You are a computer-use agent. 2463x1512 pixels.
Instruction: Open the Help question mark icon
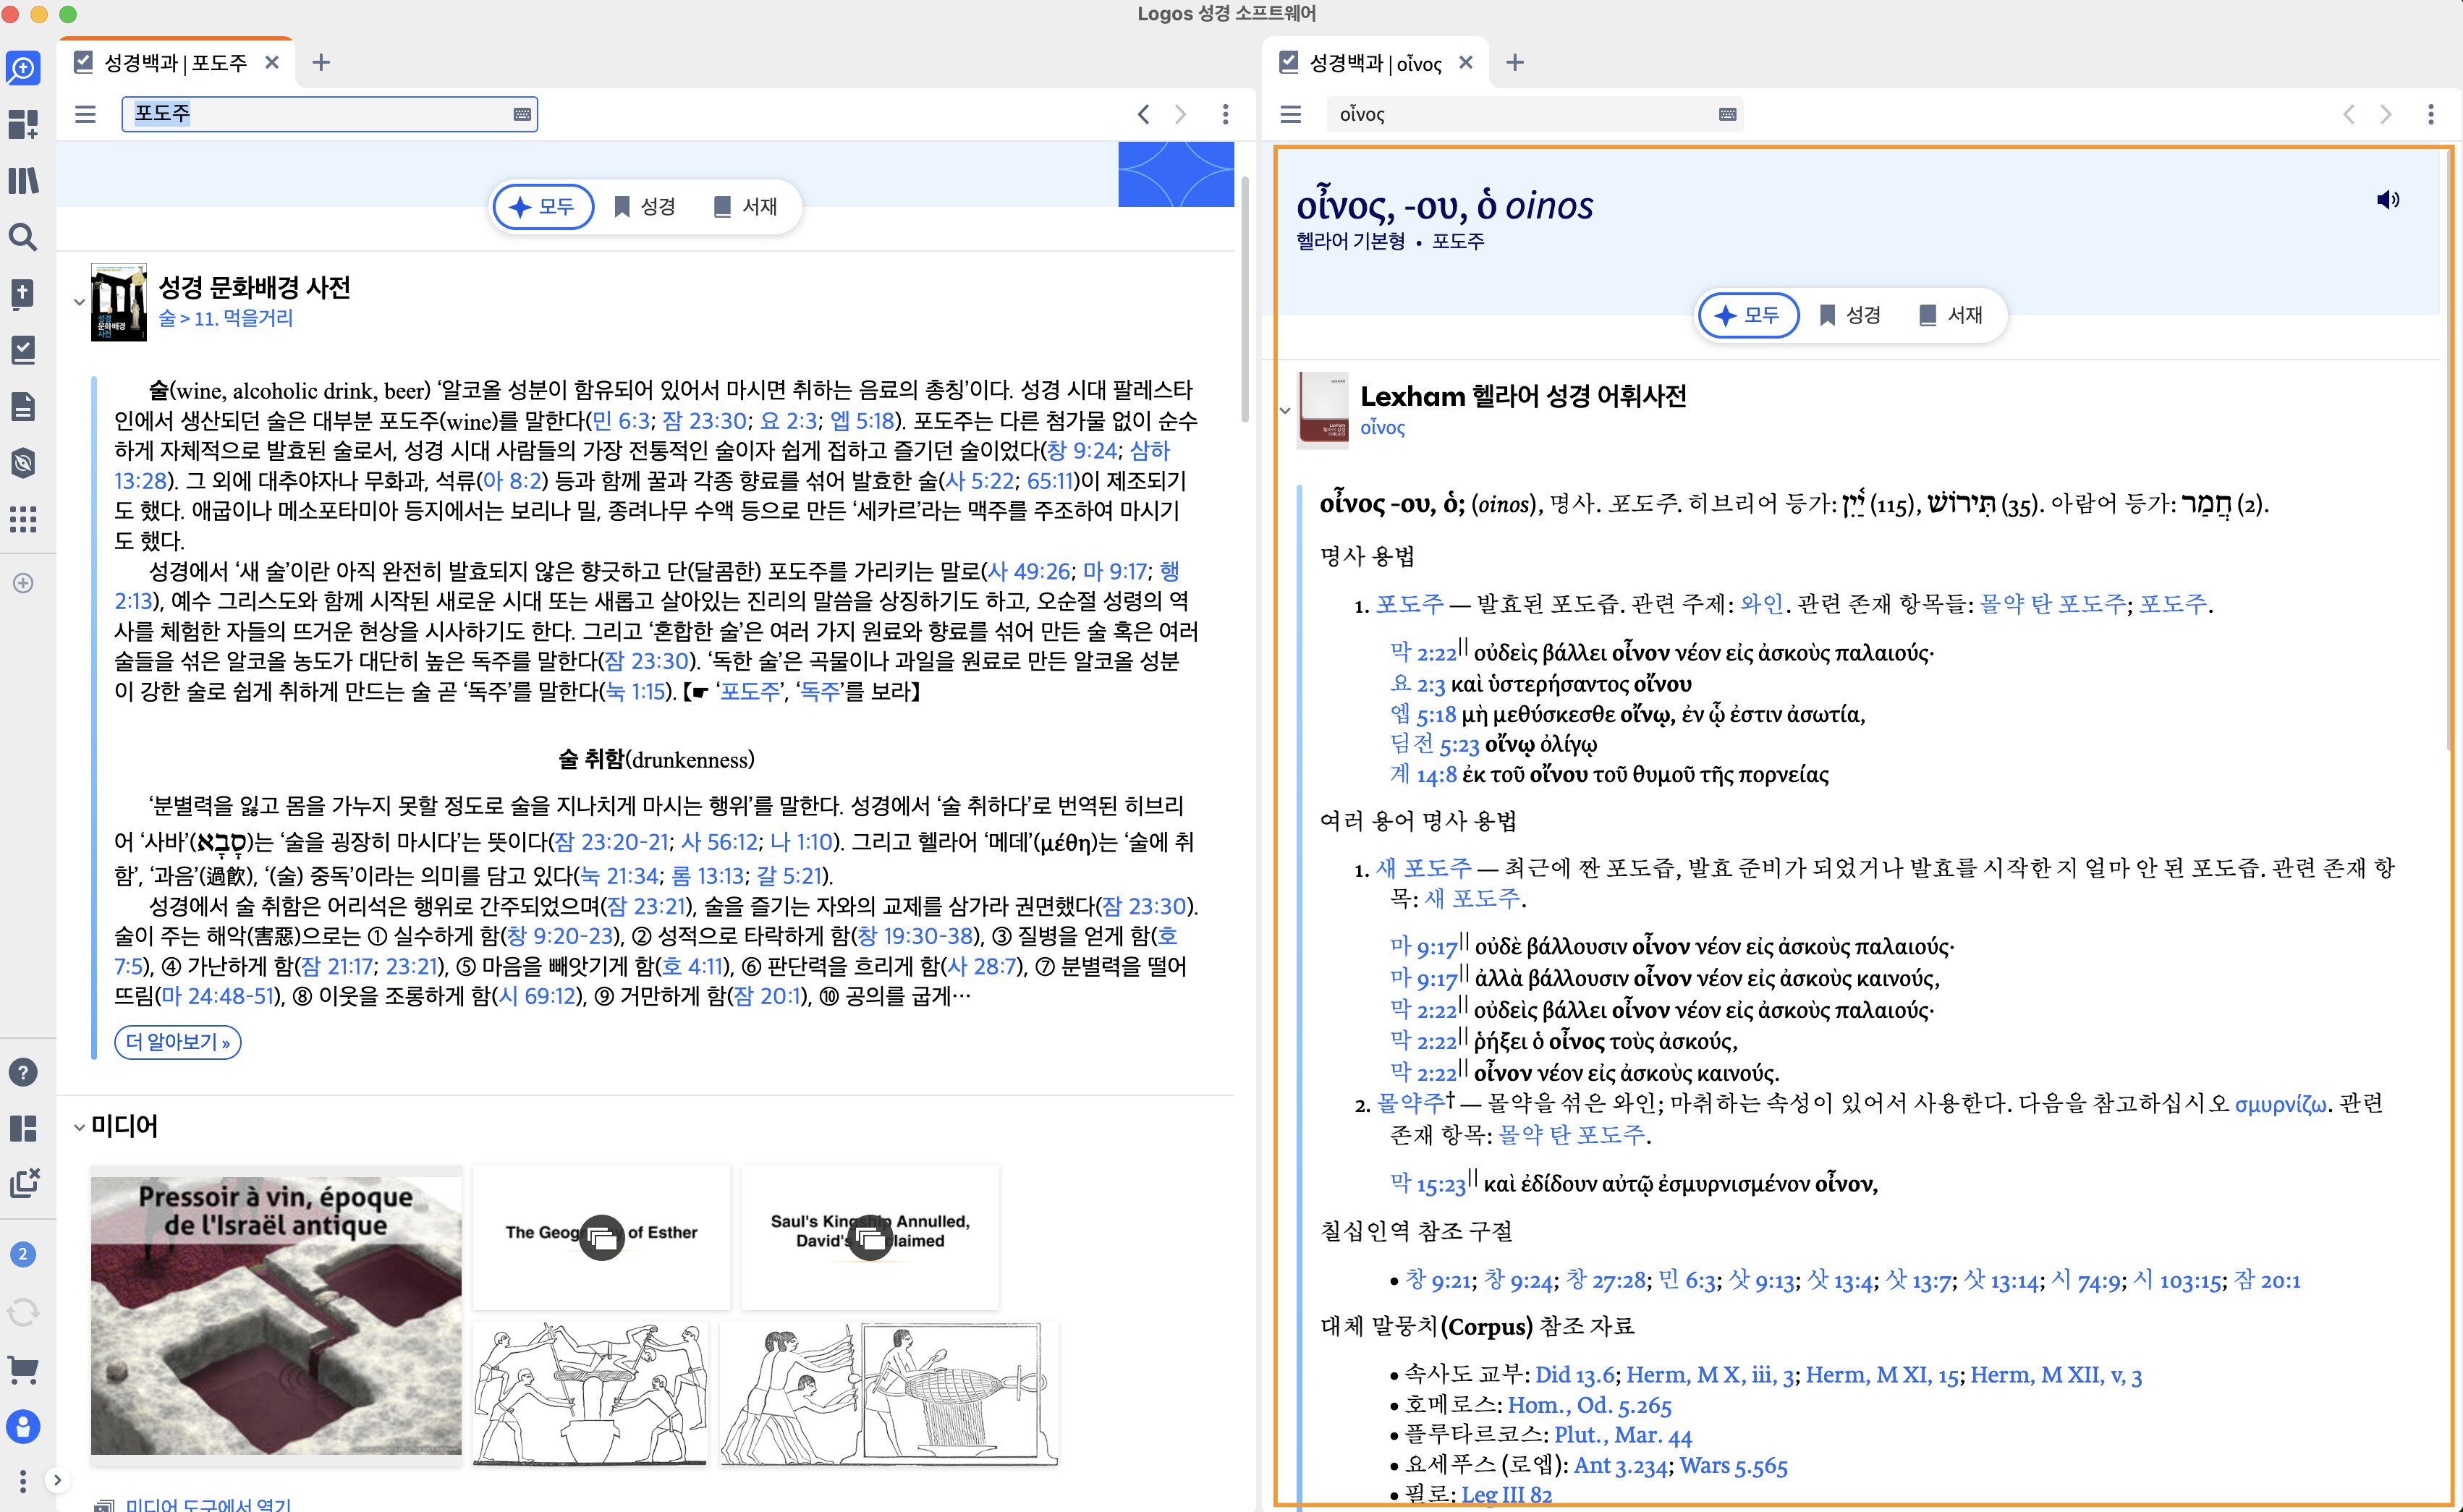point(23,1072)
